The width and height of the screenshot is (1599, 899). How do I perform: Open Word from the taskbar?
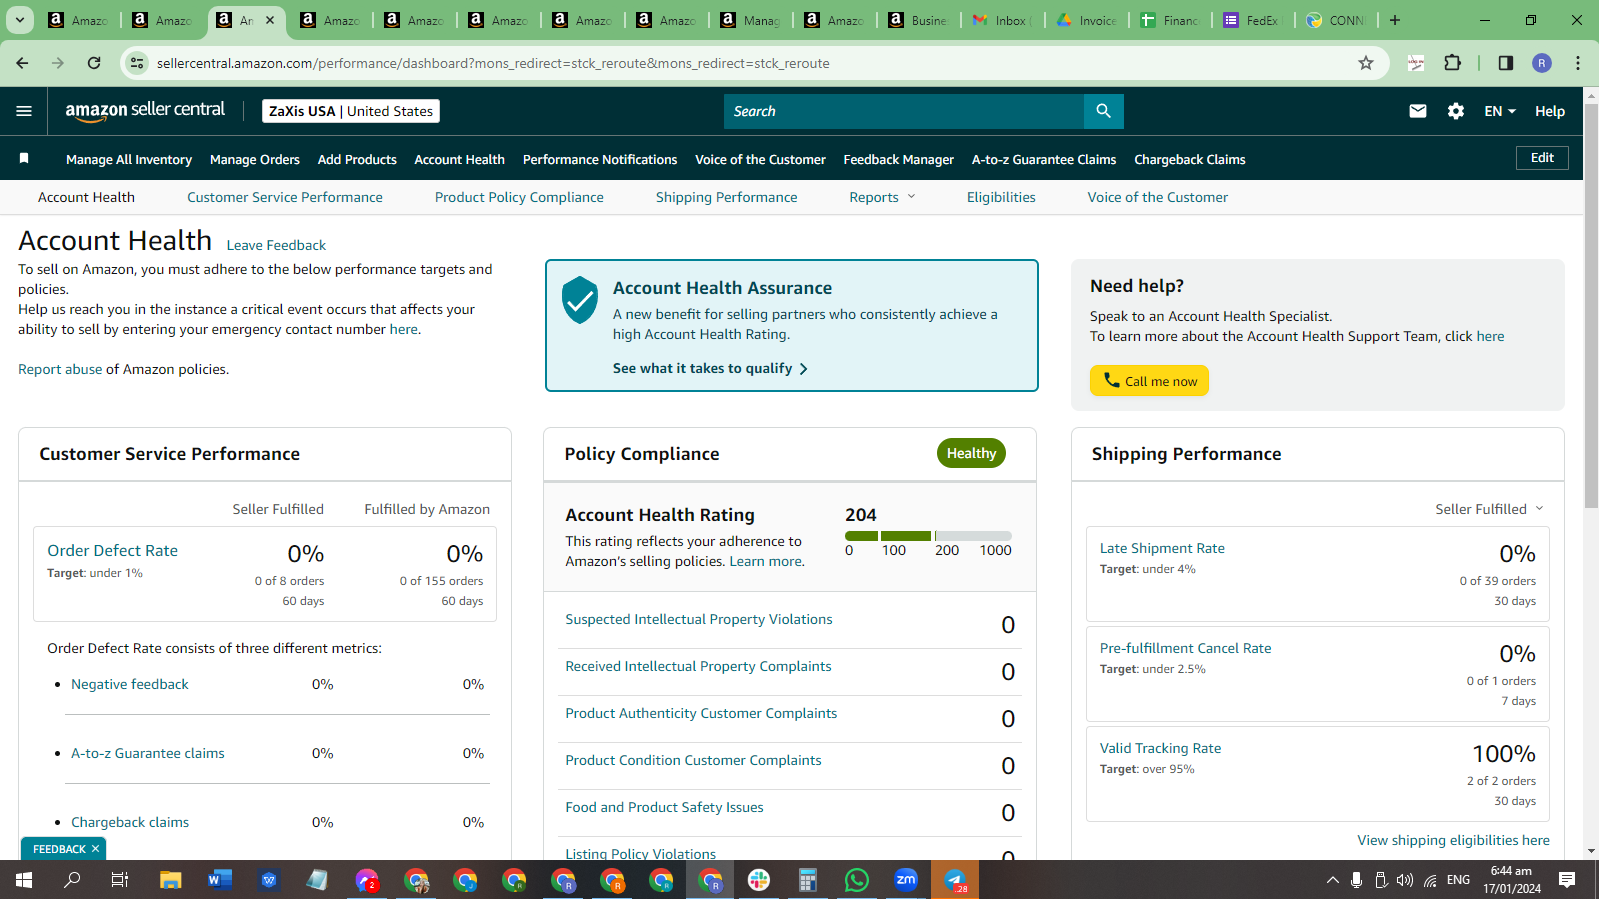point(219,880)
